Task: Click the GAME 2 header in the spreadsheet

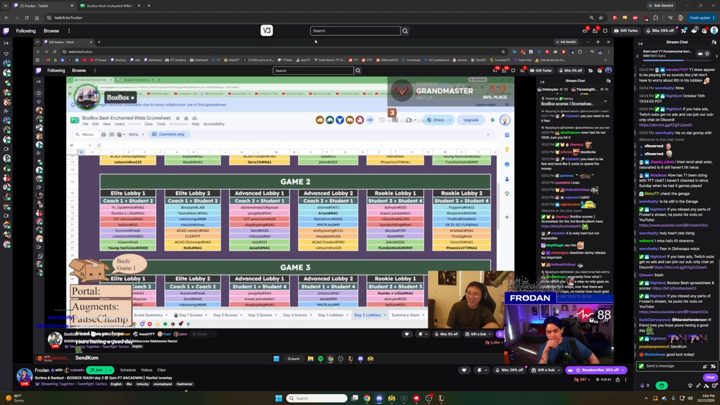Action: [x=295, y=182]
